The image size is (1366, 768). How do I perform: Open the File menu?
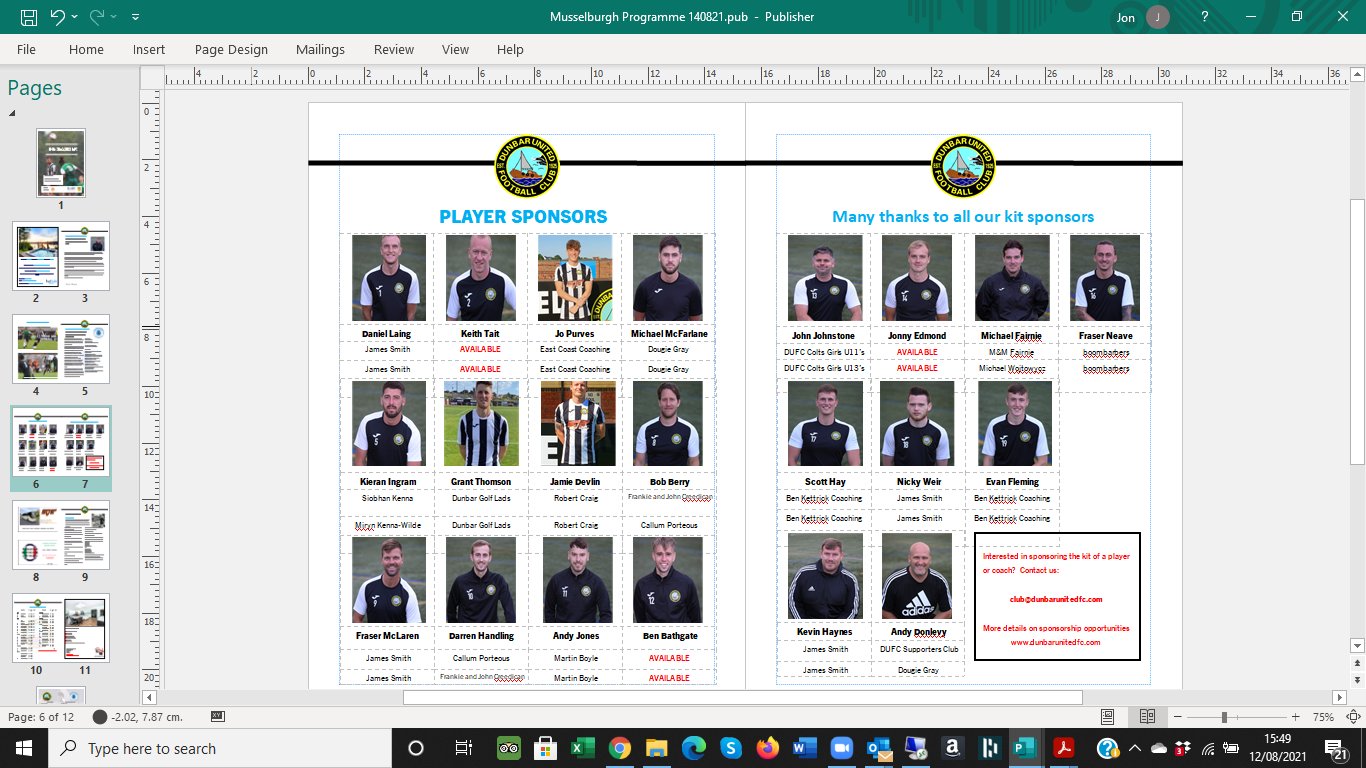point(26,49)
